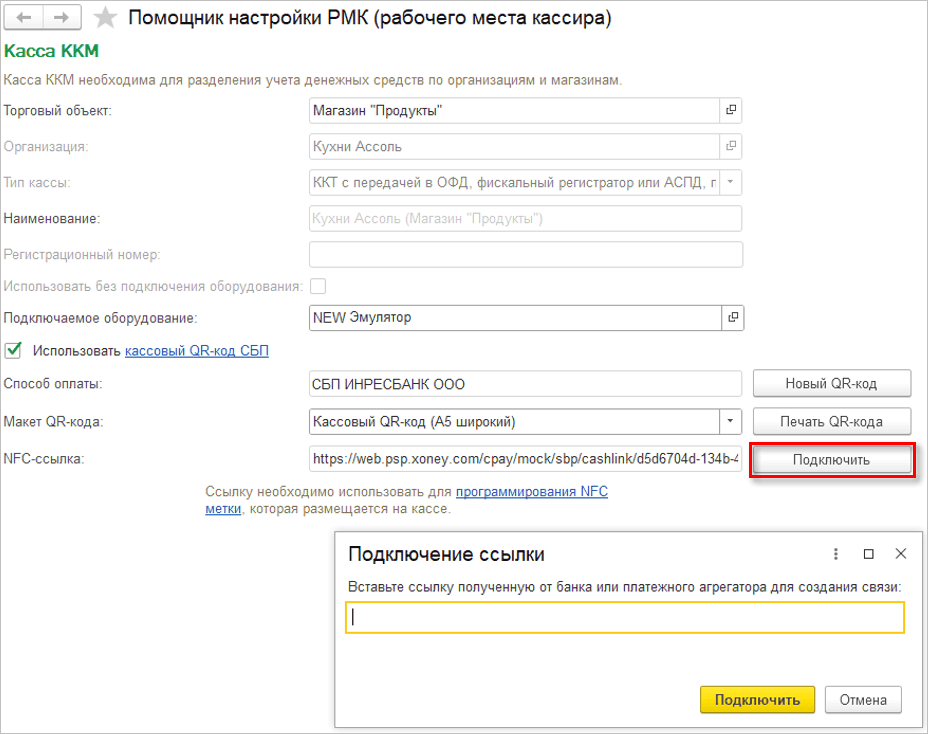This screenshot has height=734, width=928.
Task: Open the dialog's three-dot options menu
Action: 836,554
